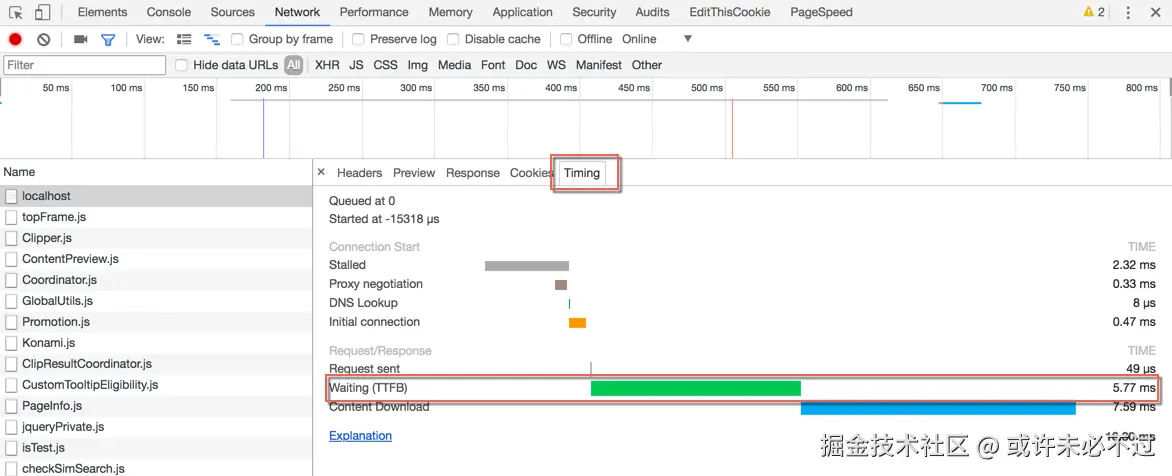Filter requests by Other
This screenshot has height=476, width=1172.
(x=647, y=65)
